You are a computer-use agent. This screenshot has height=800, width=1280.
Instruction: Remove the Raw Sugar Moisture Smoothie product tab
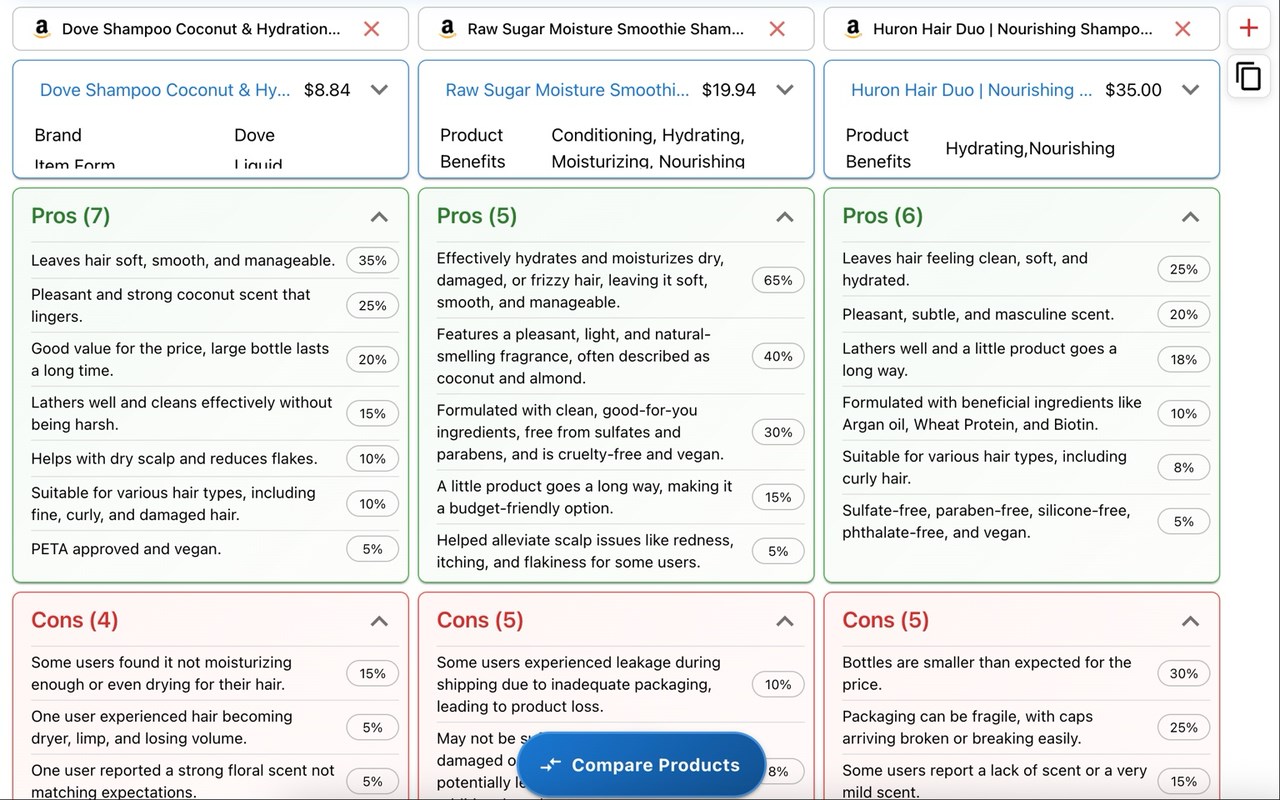(x=777, y=29)
